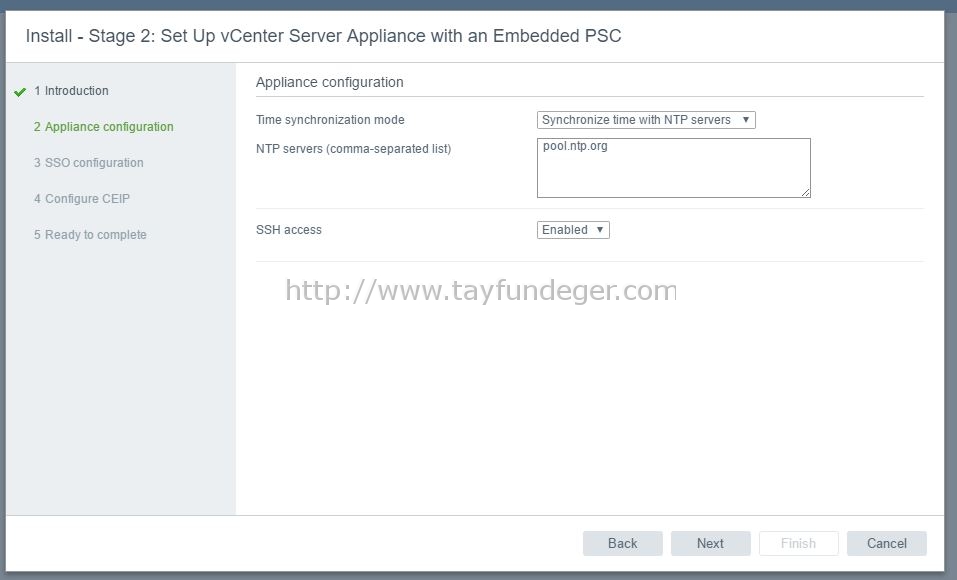Select step 4 Configure CEIP
This screenshot has height=580, width=957.
(x=82, y=199)
